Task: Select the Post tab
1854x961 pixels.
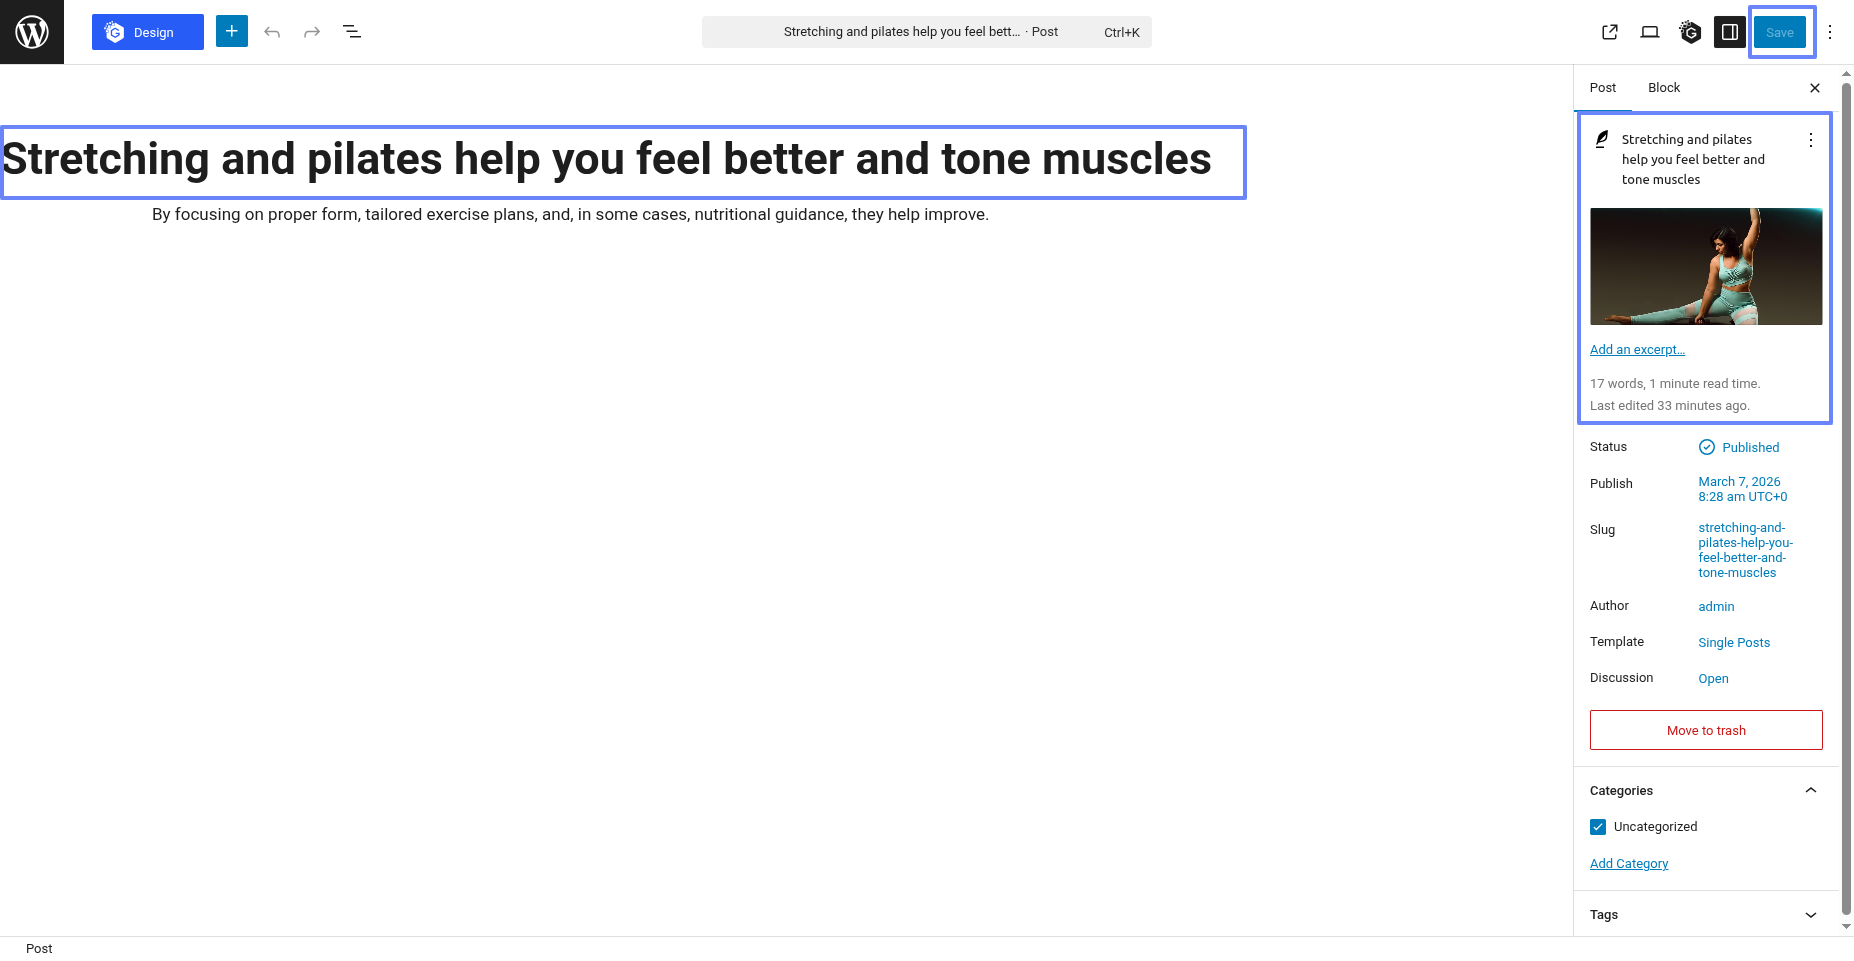Action: [1603, 88]
